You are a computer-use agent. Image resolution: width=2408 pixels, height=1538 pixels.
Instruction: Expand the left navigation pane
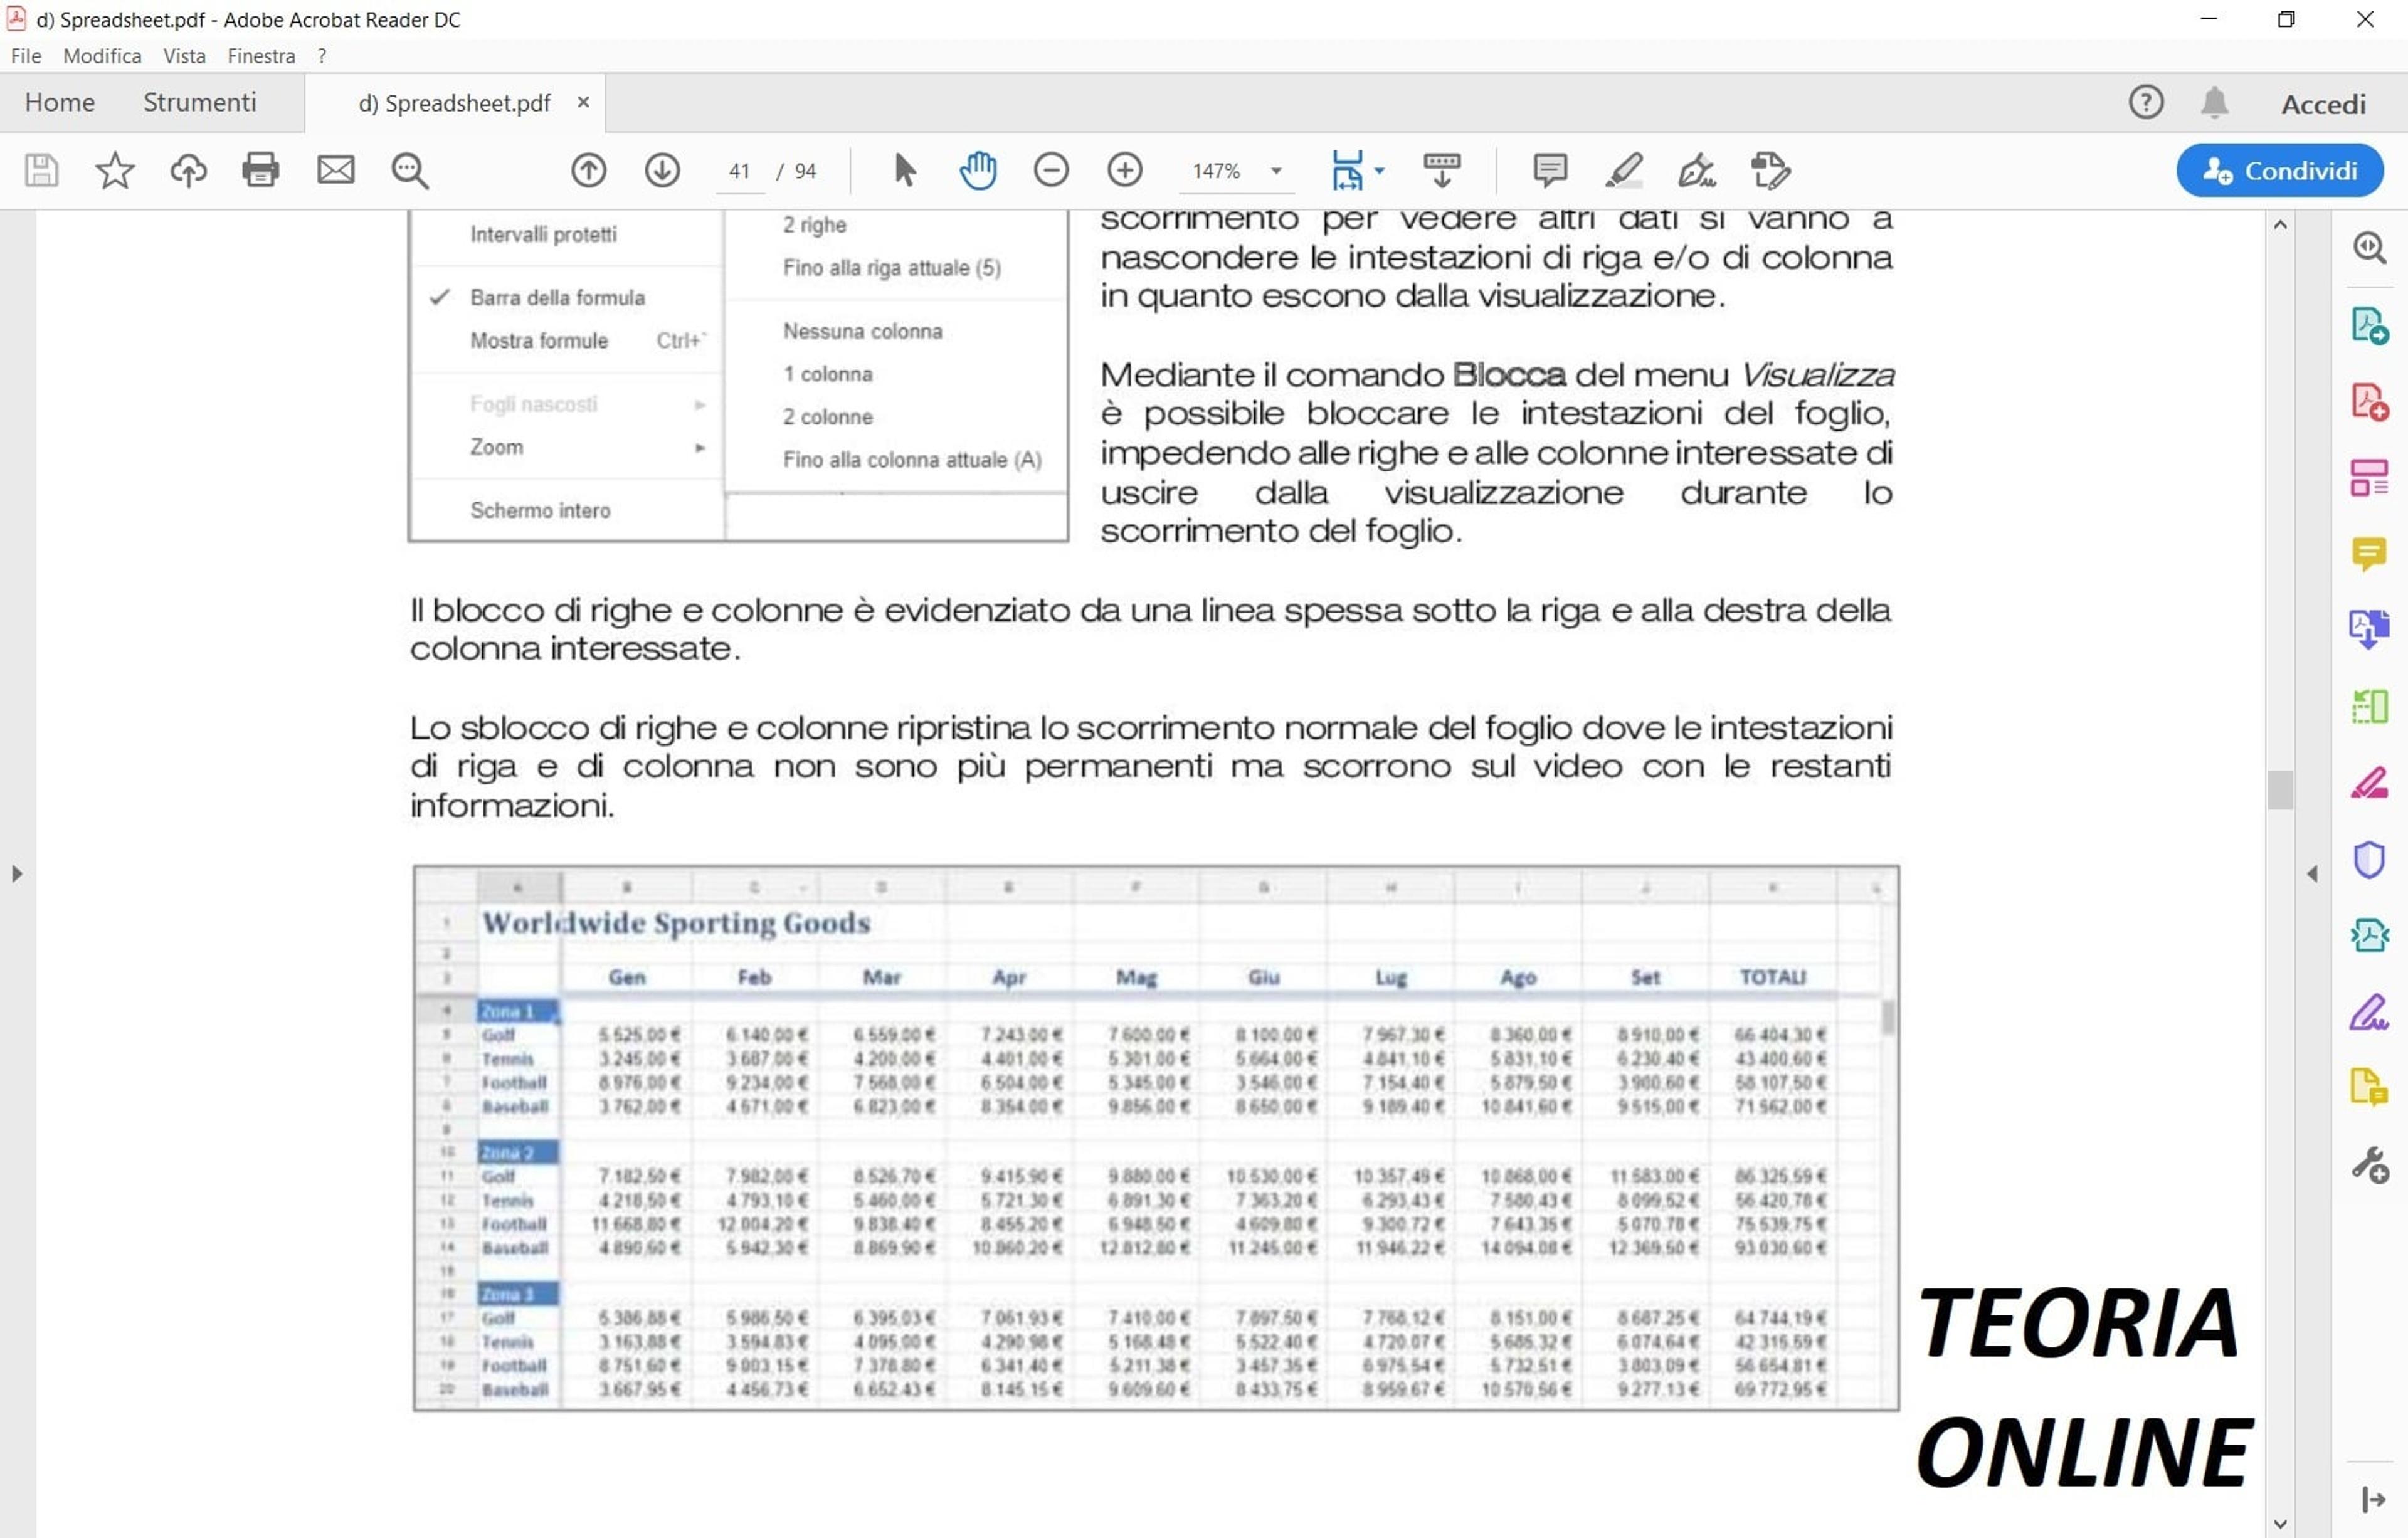(x=17, y=874)
